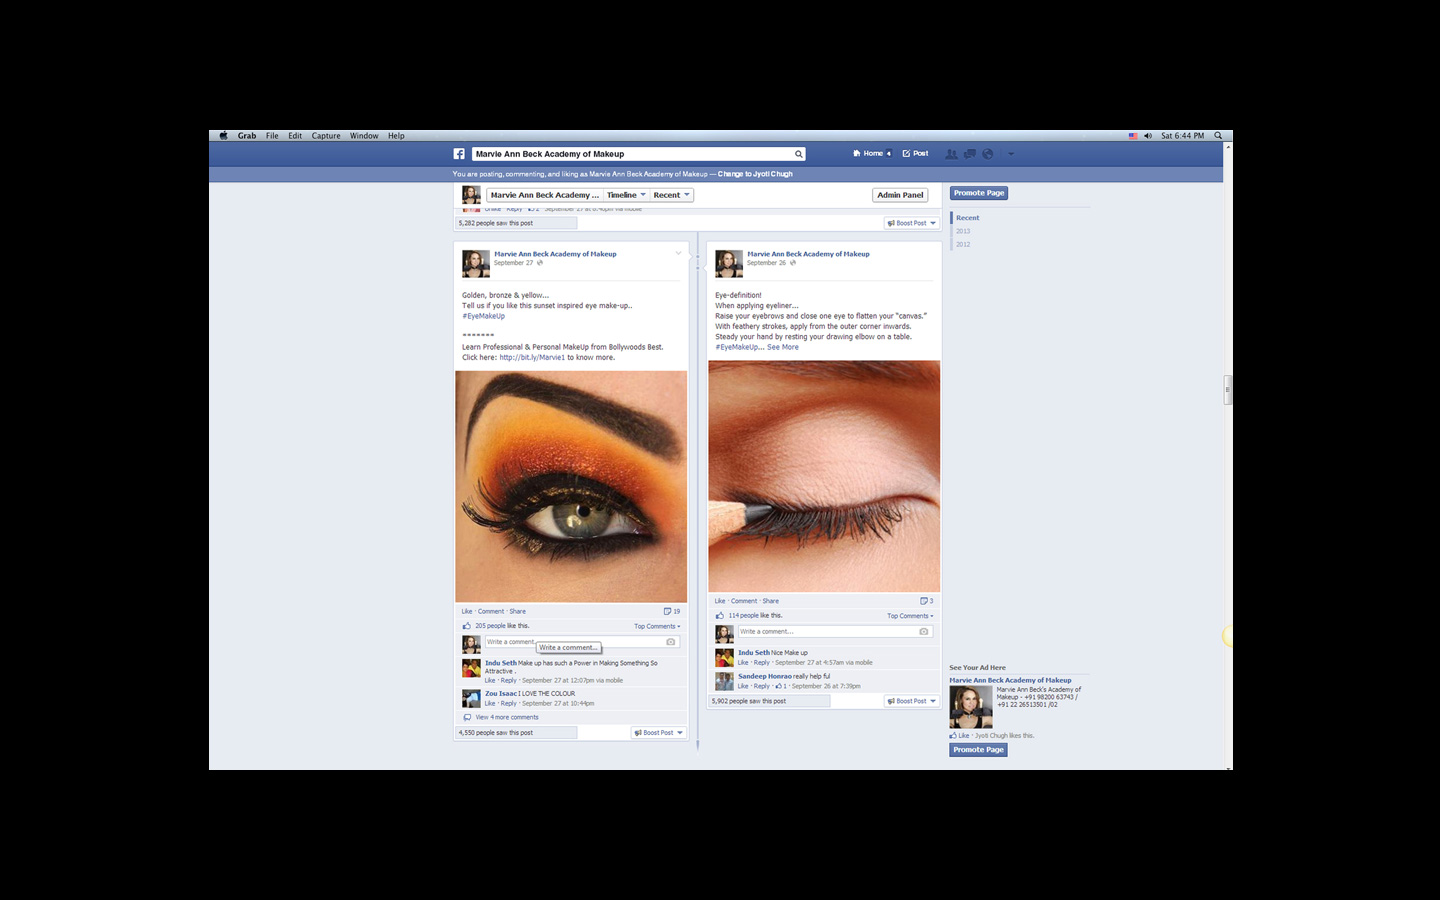Click the page thumbnail beside the Timeline bar
Viewport: 1440px width, 900px height.
[x=471, y=195]
